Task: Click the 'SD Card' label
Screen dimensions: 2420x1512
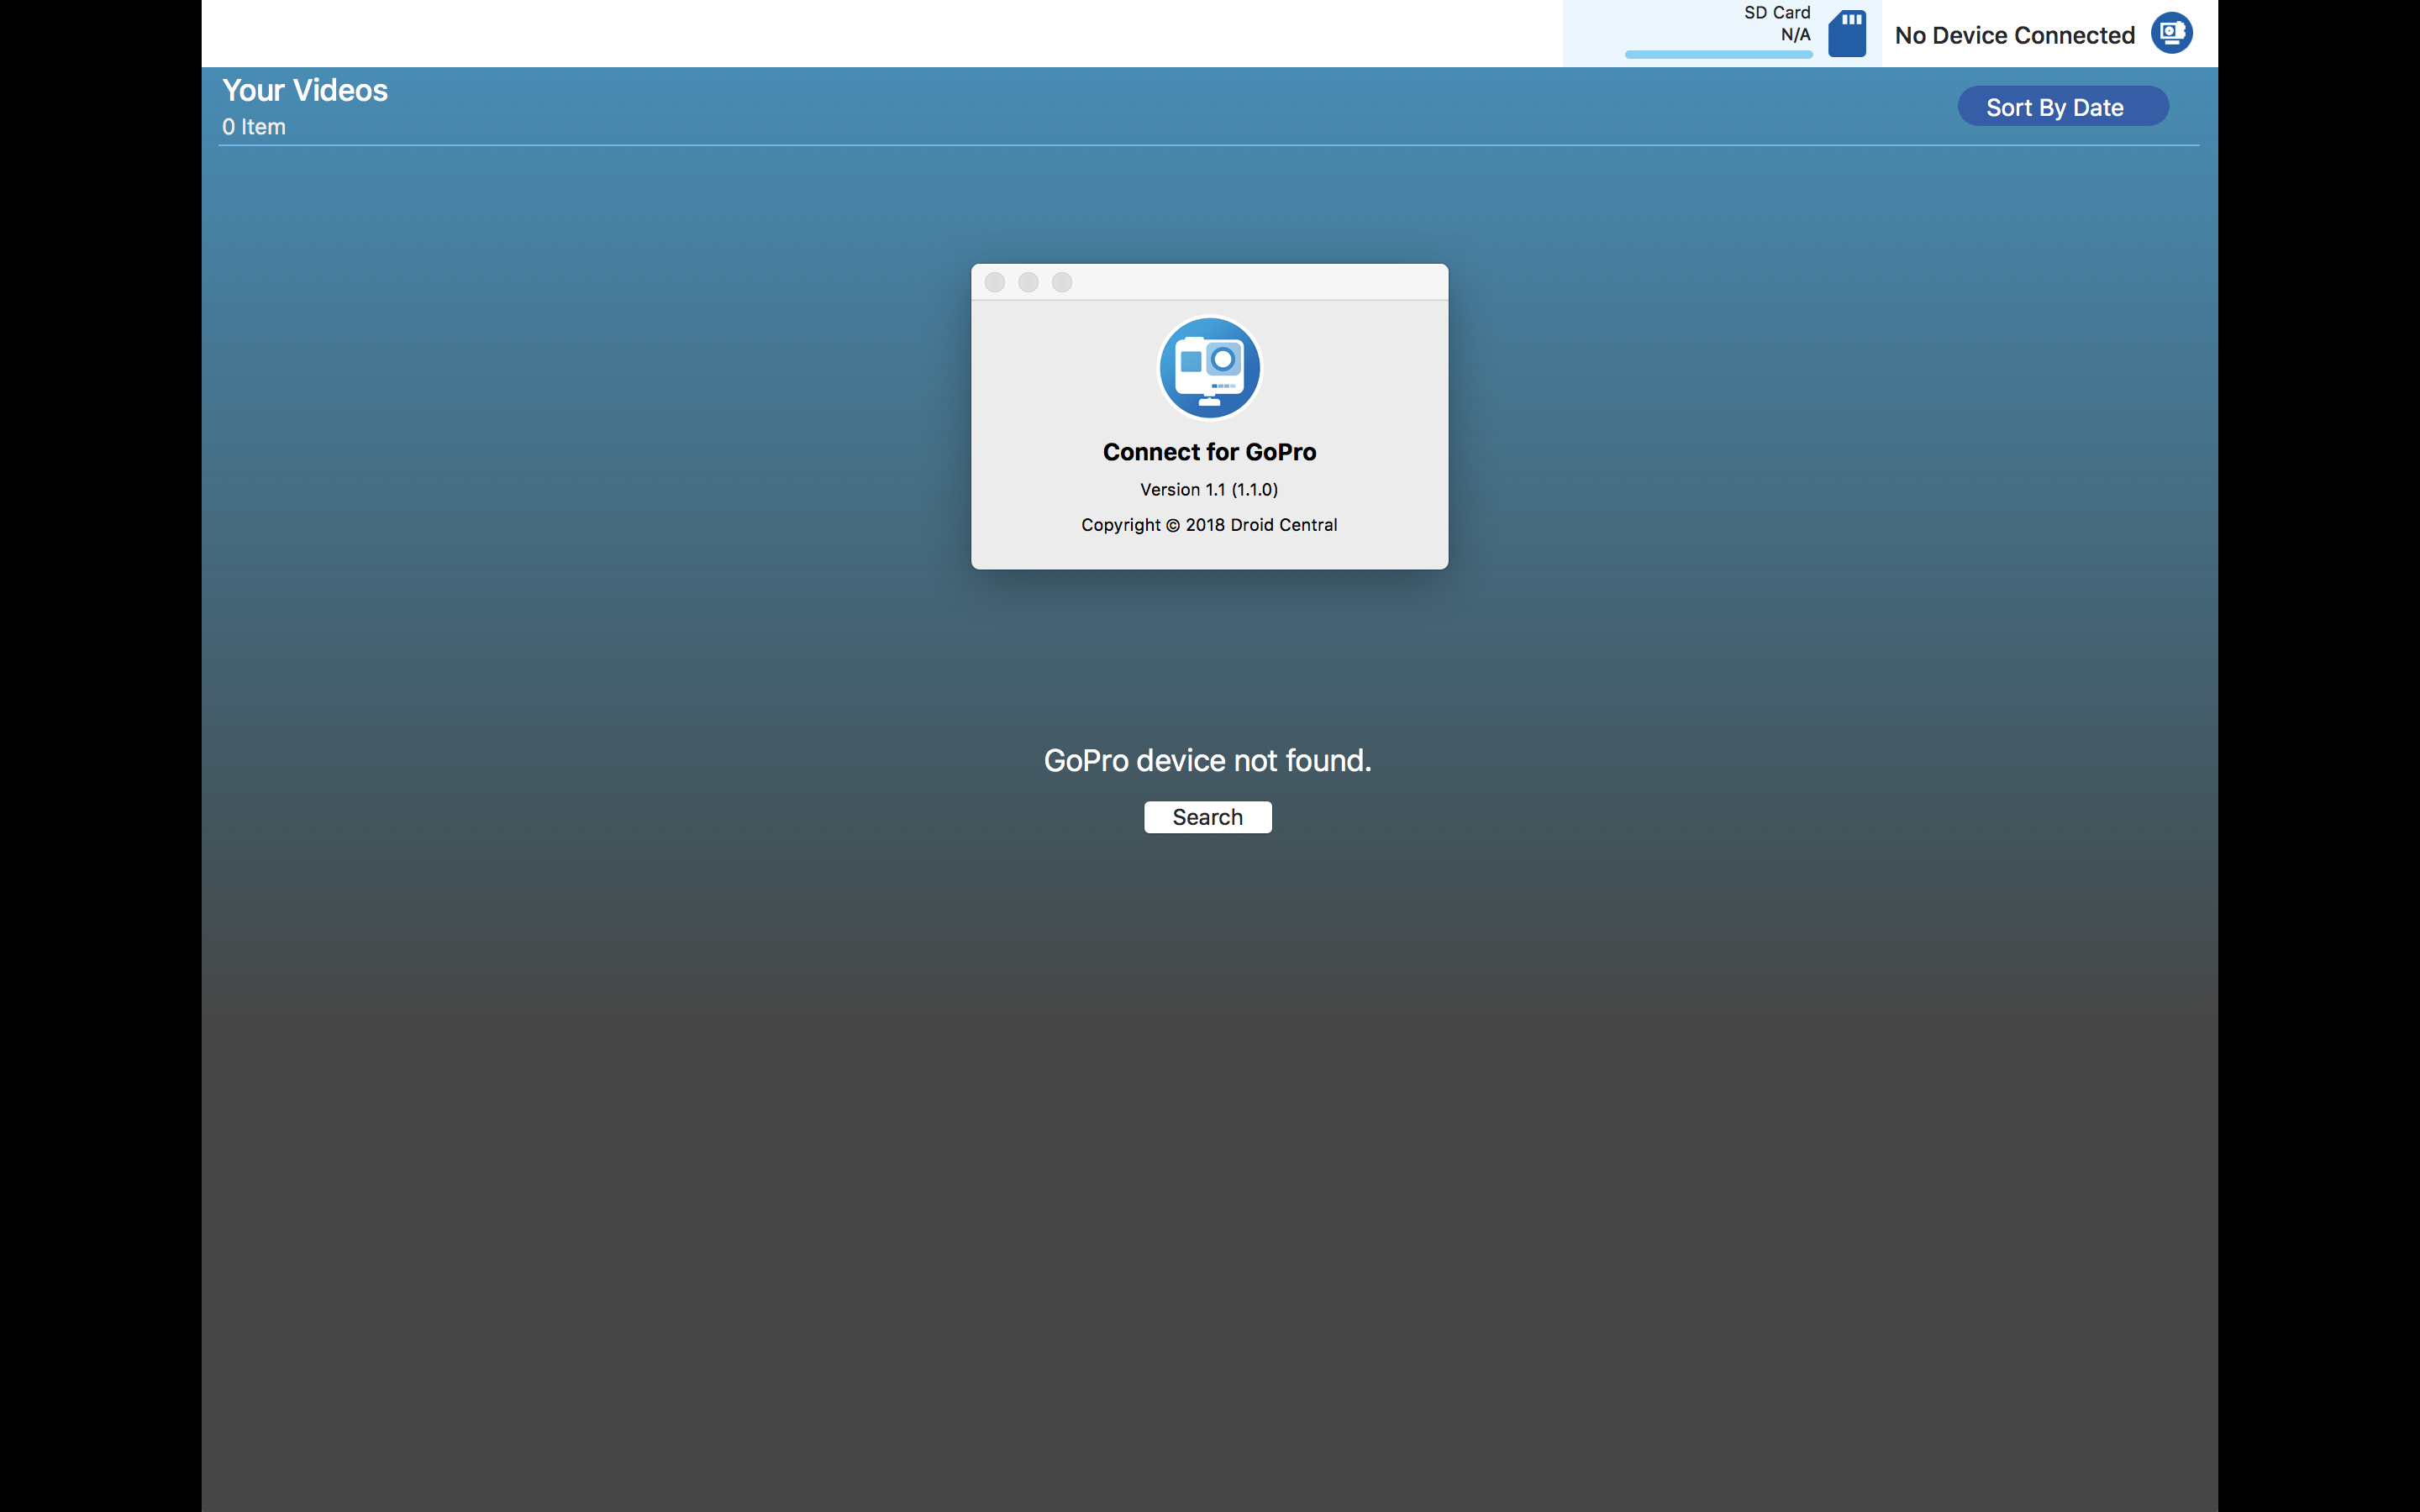Action: pos(1777,12)
